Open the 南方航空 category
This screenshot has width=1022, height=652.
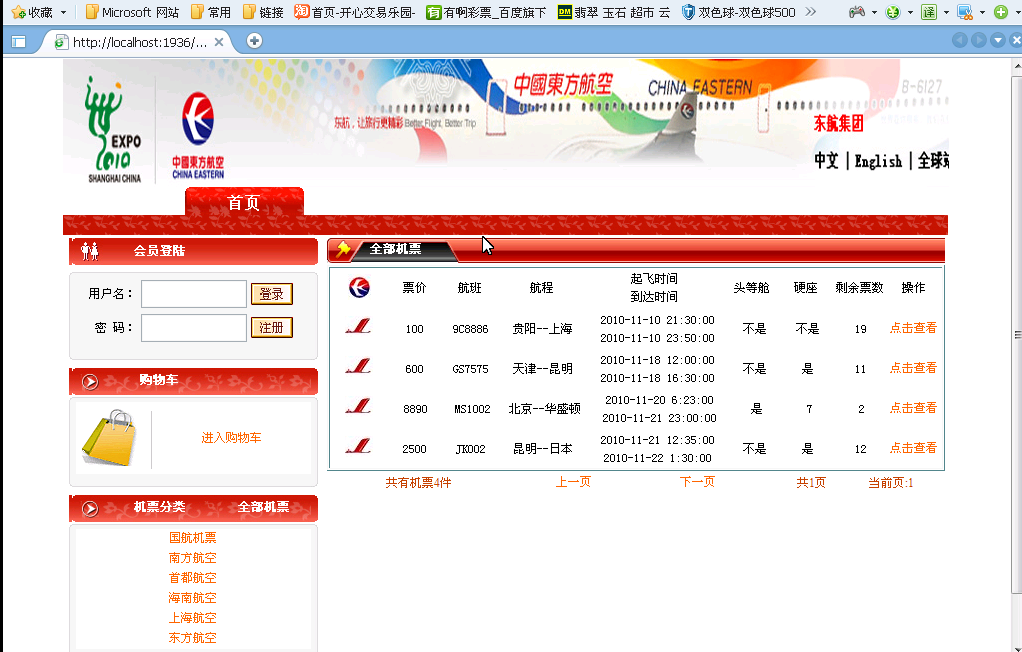click(192, 558)
